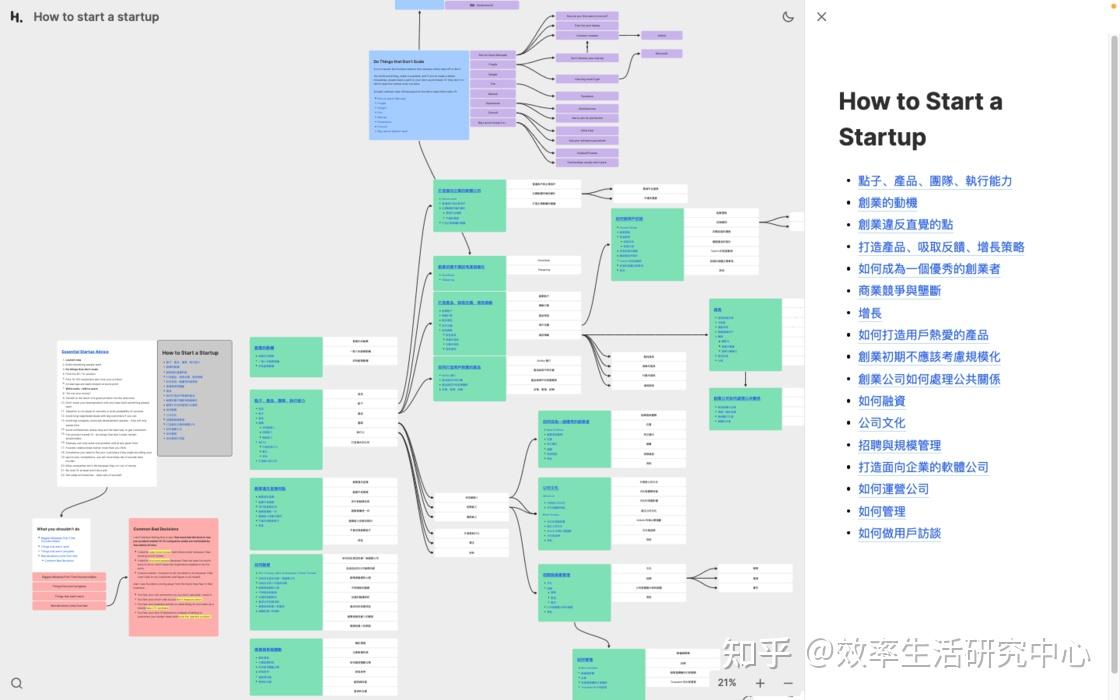The height and width of the screenshot is (700, 1120).
Task: Zoom in using the plus icon
Action: (x=760, y=682)
